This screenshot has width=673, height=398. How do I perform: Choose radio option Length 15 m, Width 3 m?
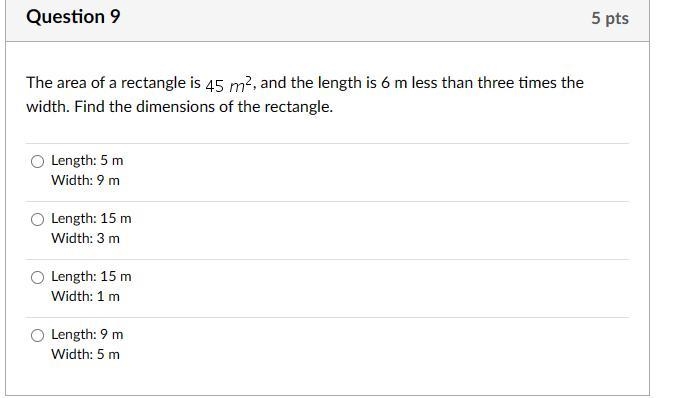[37, 219]
